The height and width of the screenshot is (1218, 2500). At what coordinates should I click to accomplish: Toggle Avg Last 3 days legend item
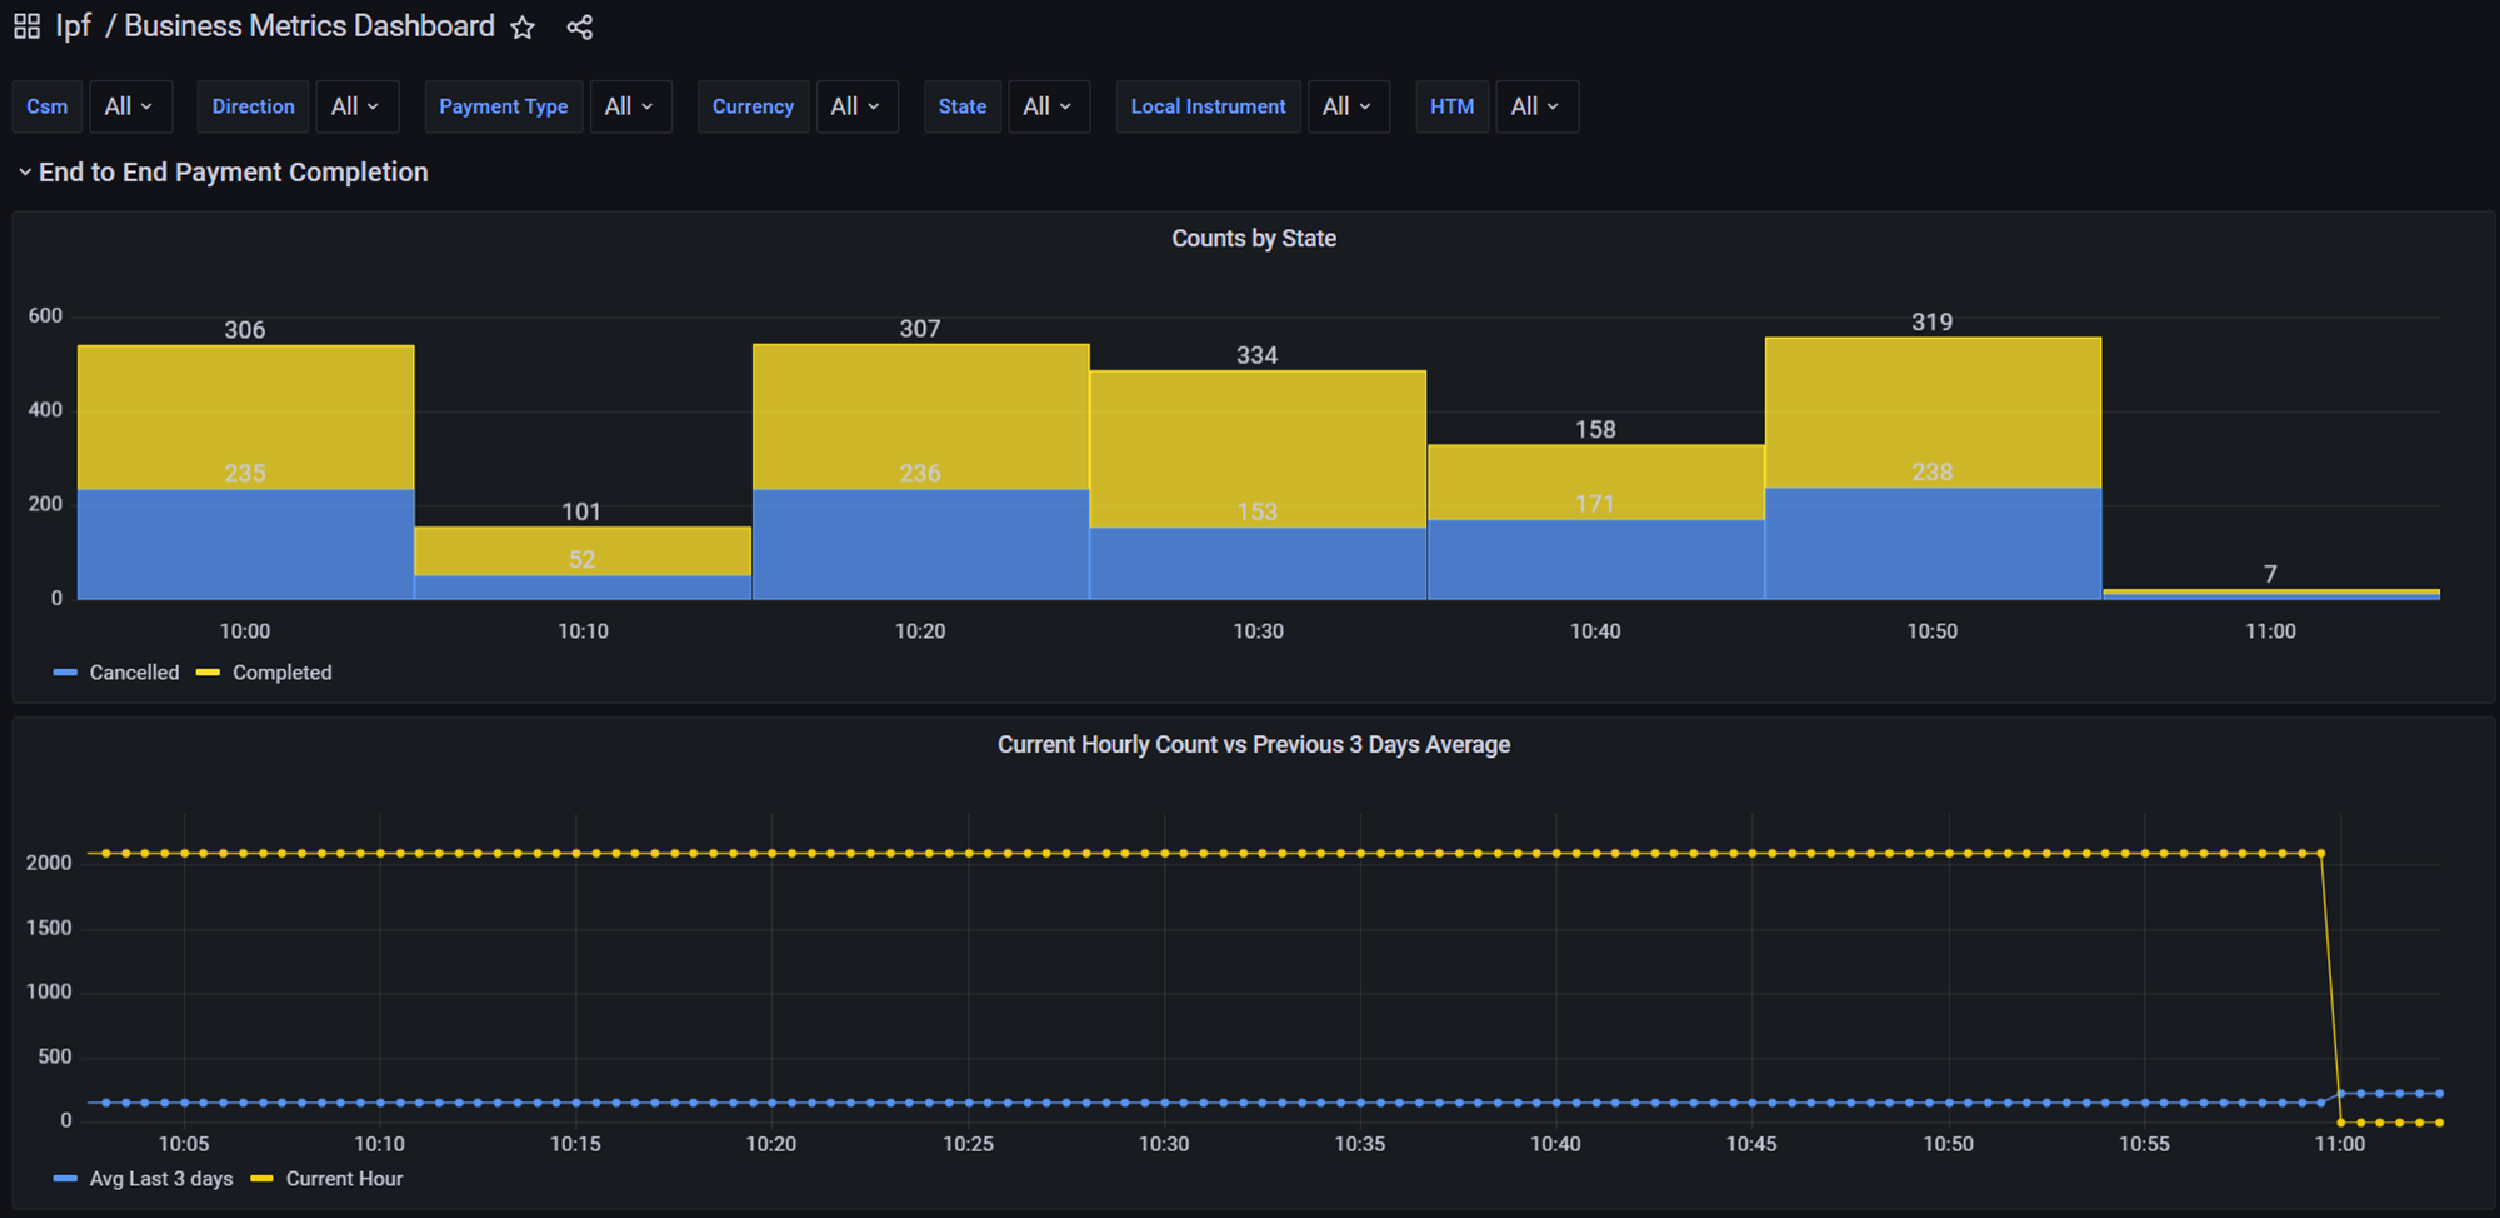[x=161, y=1179]
